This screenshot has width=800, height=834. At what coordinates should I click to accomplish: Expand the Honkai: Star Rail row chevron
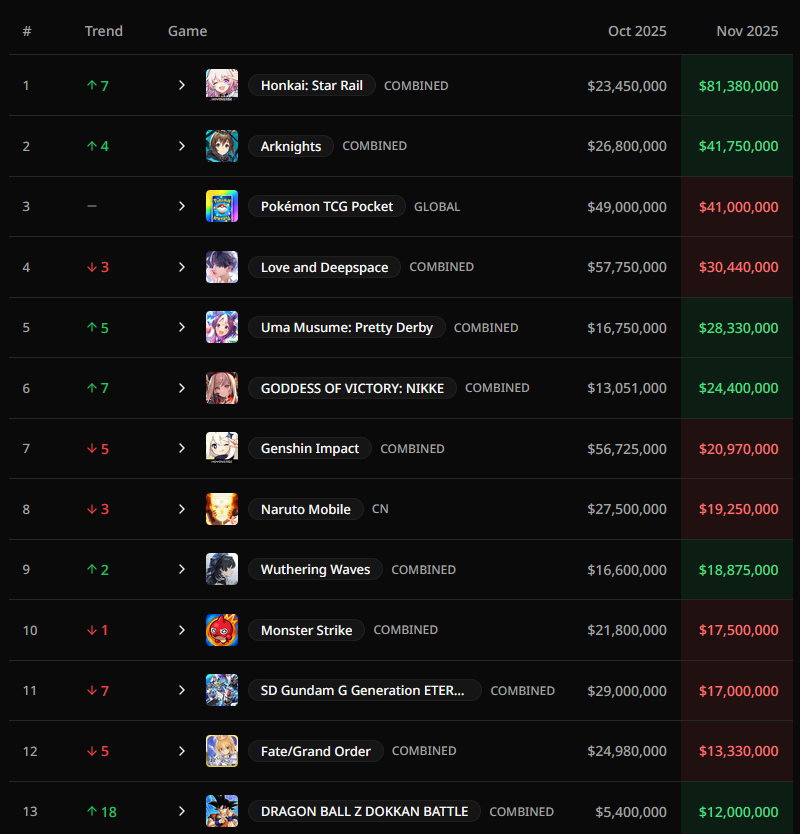(x=182, y=85)
